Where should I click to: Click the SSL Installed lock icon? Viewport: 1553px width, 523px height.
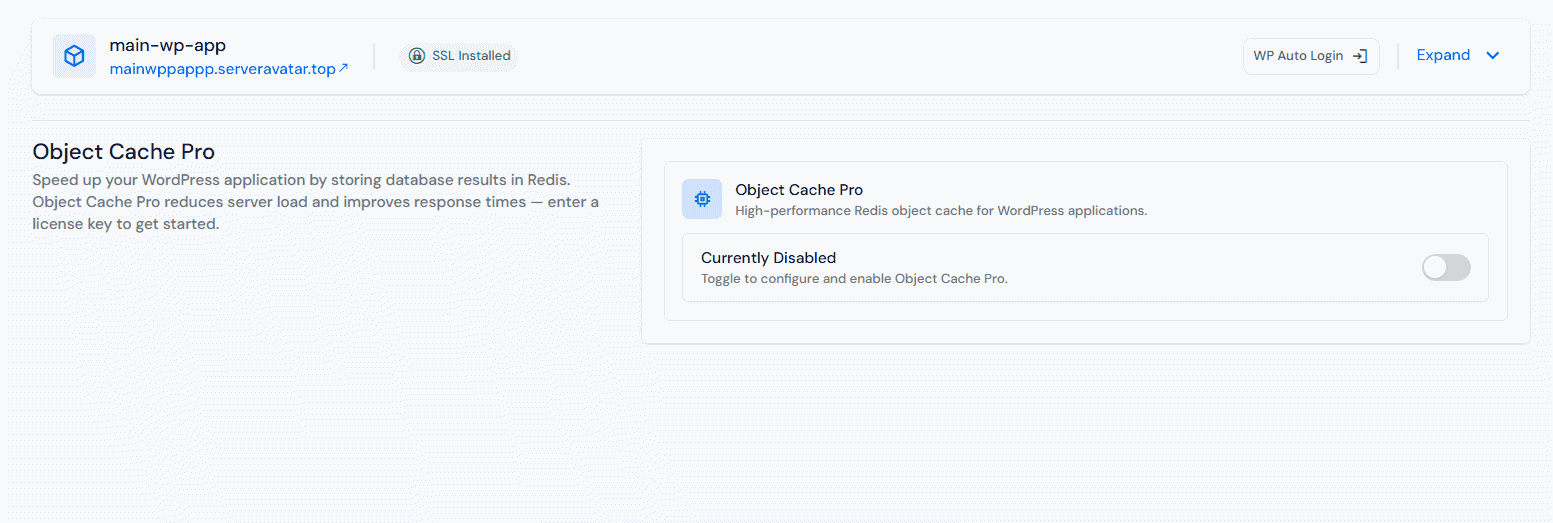pos(417,56)
